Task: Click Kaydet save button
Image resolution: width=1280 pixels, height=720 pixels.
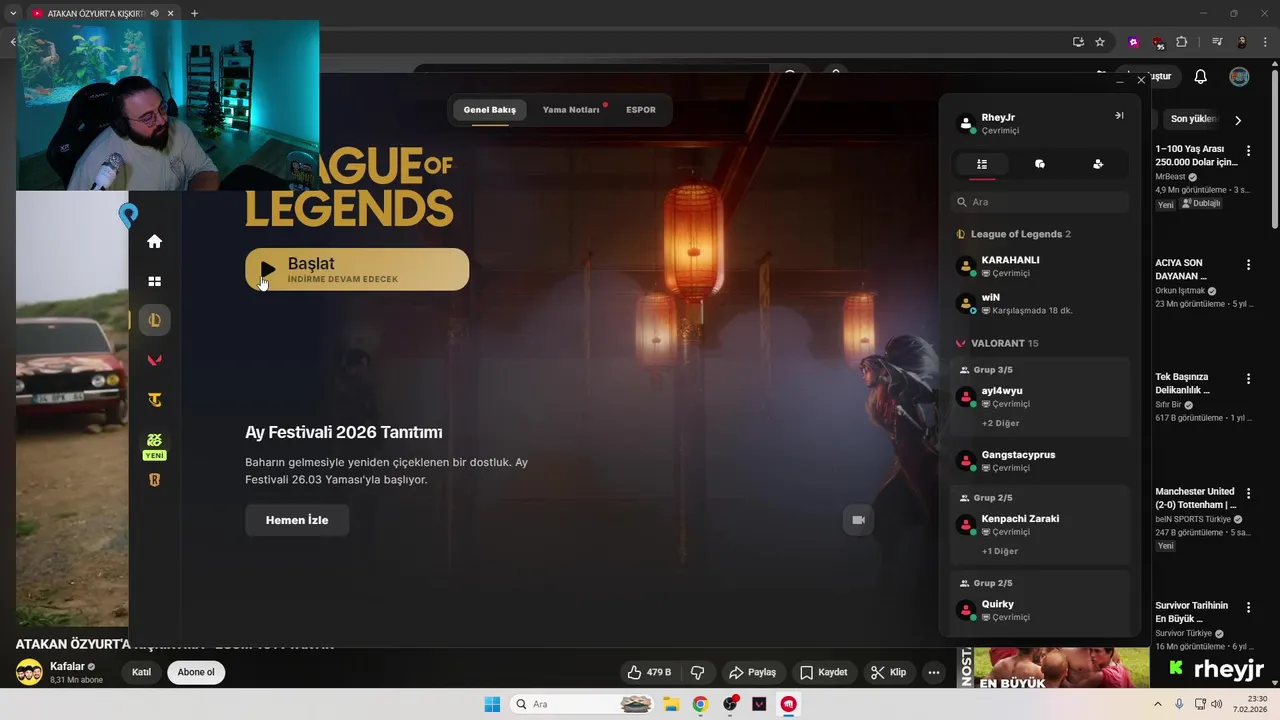Action: tap(823, 672)
